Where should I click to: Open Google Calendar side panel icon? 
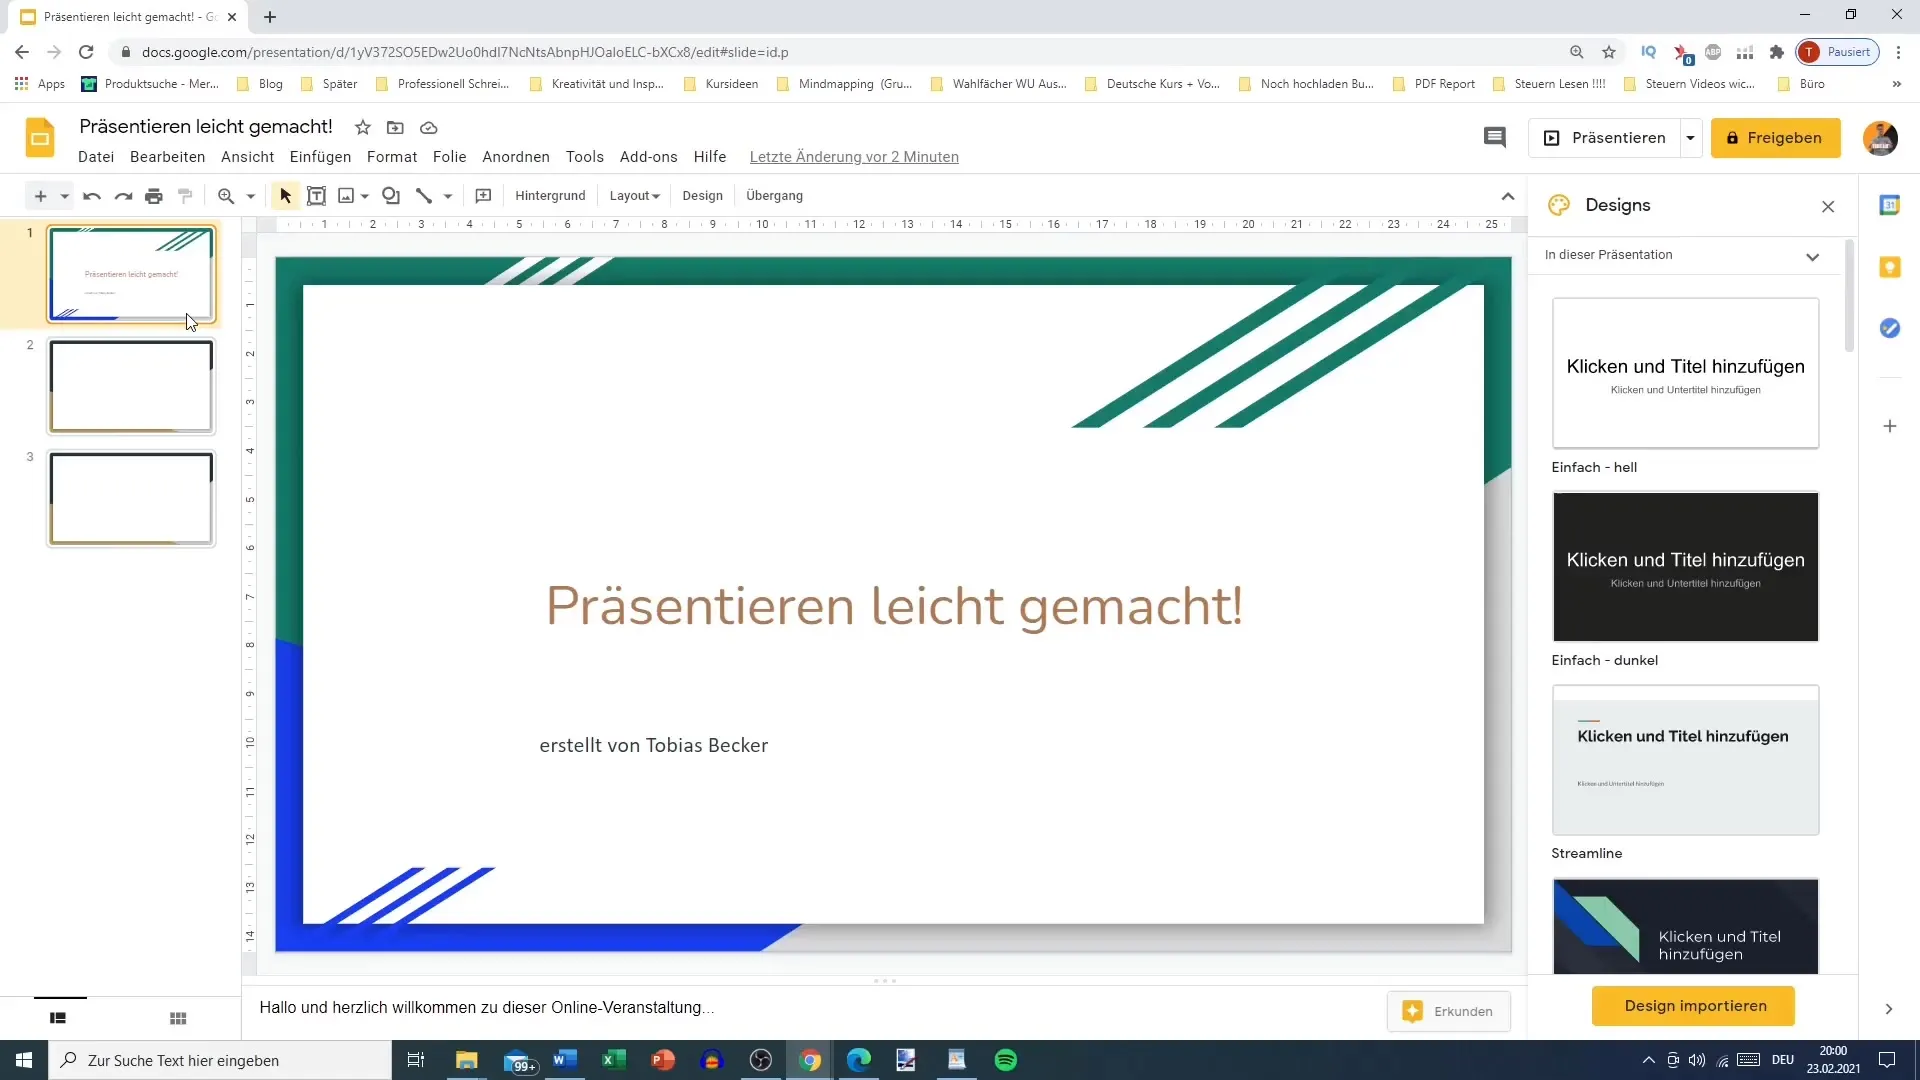1889,205
